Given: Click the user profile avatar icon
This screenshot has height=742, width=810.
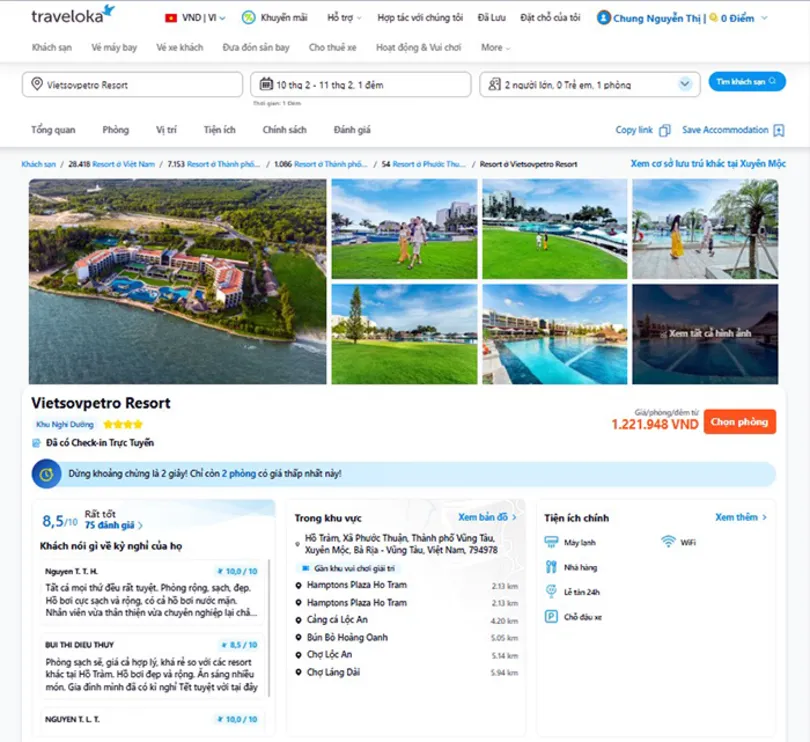Looking at the screenshot, I should [604, 18].
